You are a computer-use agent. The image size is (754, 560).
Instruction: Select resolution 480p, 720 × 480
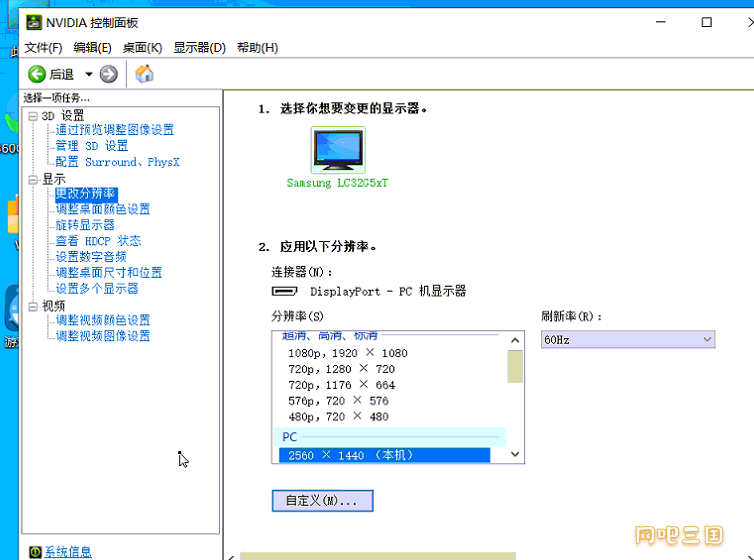[338, 417]
